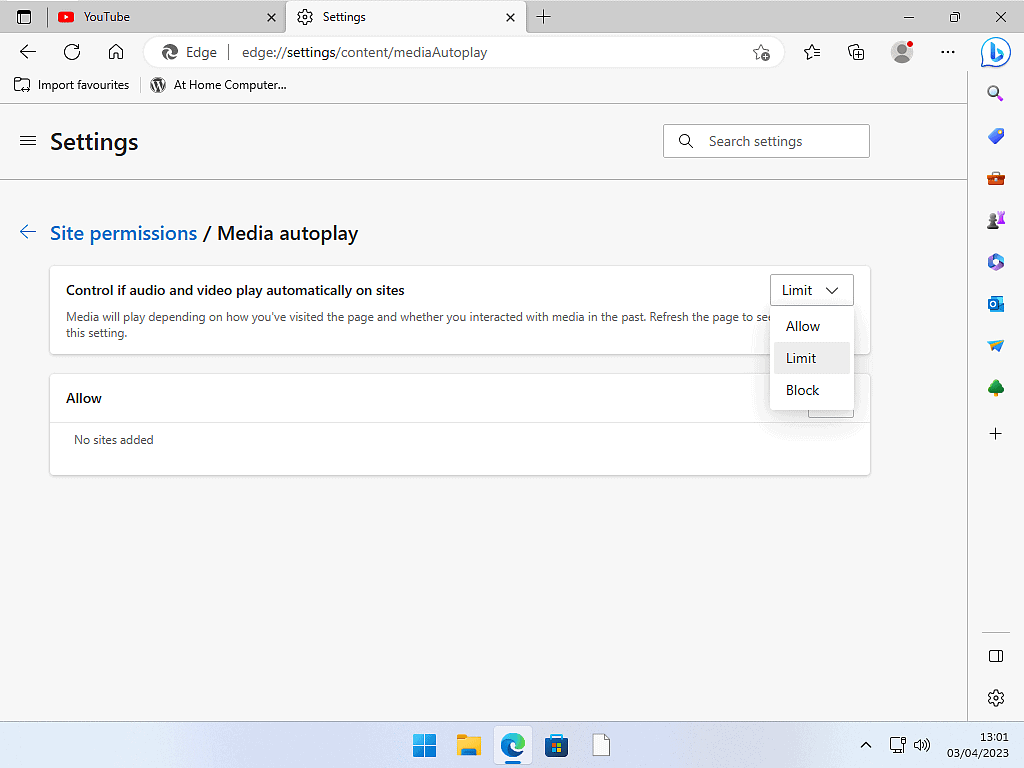Open the sidebar Search icon
This screenshot has width=1024, height=768.
tap(995, 94)
